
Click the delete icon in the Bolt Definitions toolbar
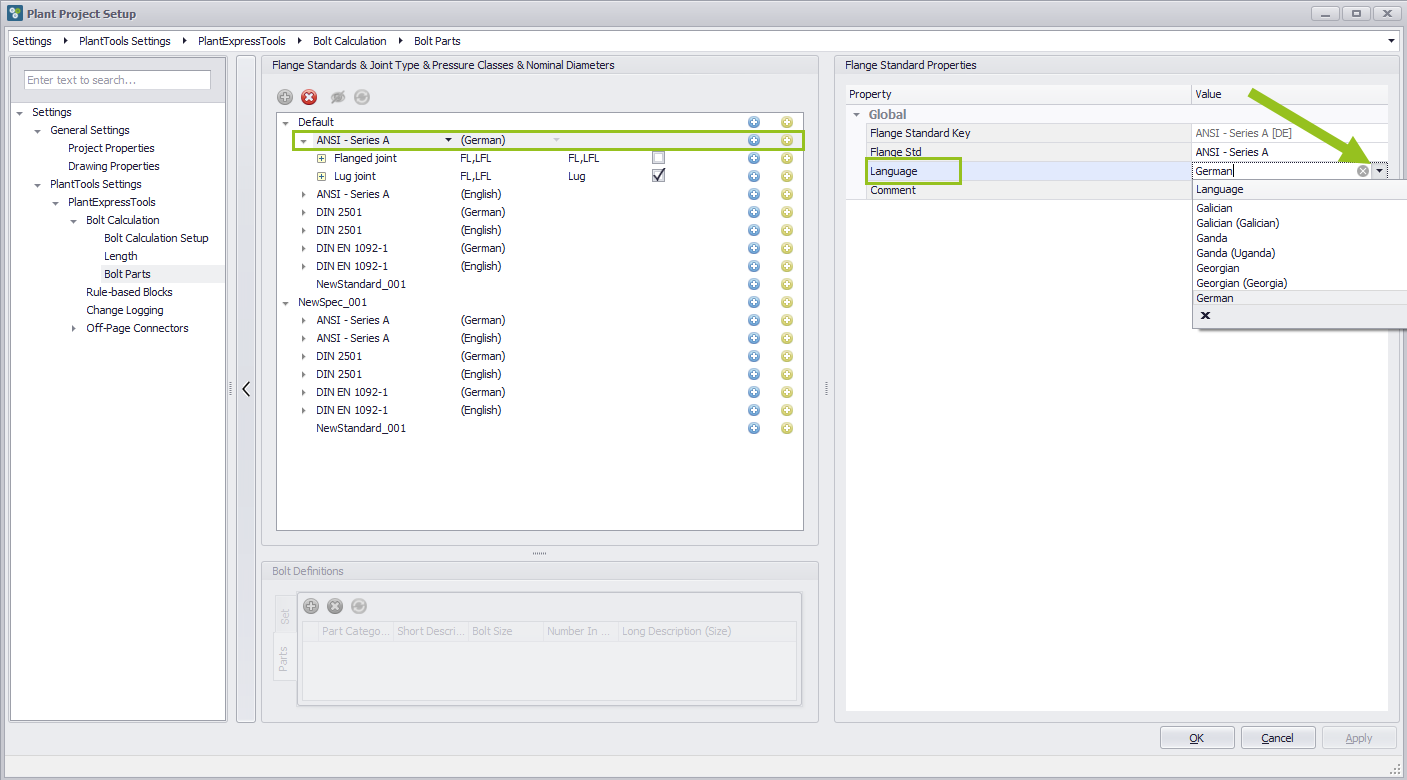click(335, 606)
